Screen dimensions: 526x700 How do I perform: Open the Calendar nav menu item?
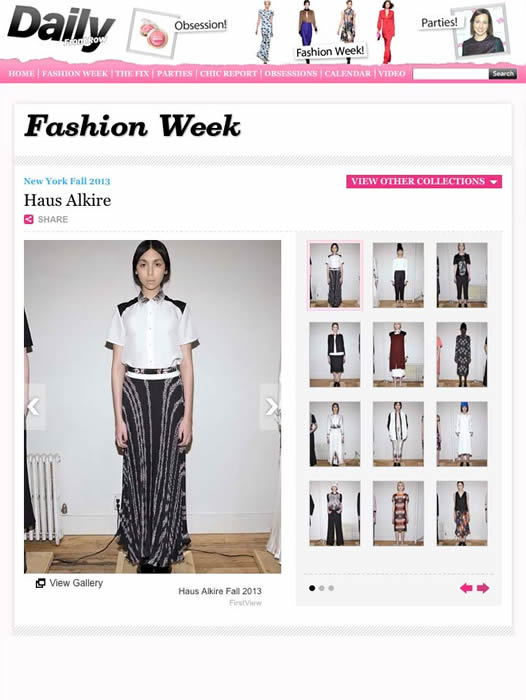coord(347,74)
